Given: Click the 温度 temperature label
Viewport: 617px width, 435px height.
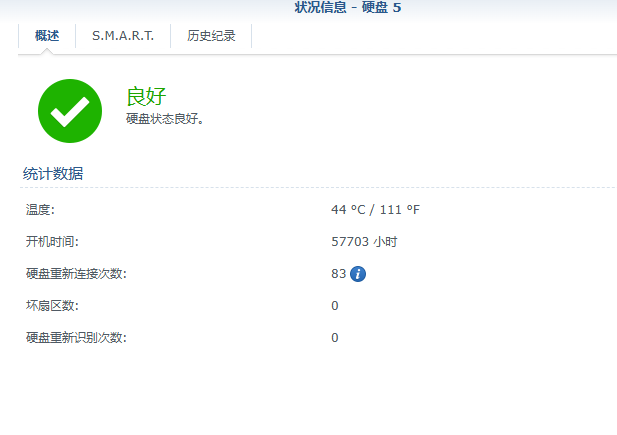Looking at the screenshot, I should [x=40, y=209].
